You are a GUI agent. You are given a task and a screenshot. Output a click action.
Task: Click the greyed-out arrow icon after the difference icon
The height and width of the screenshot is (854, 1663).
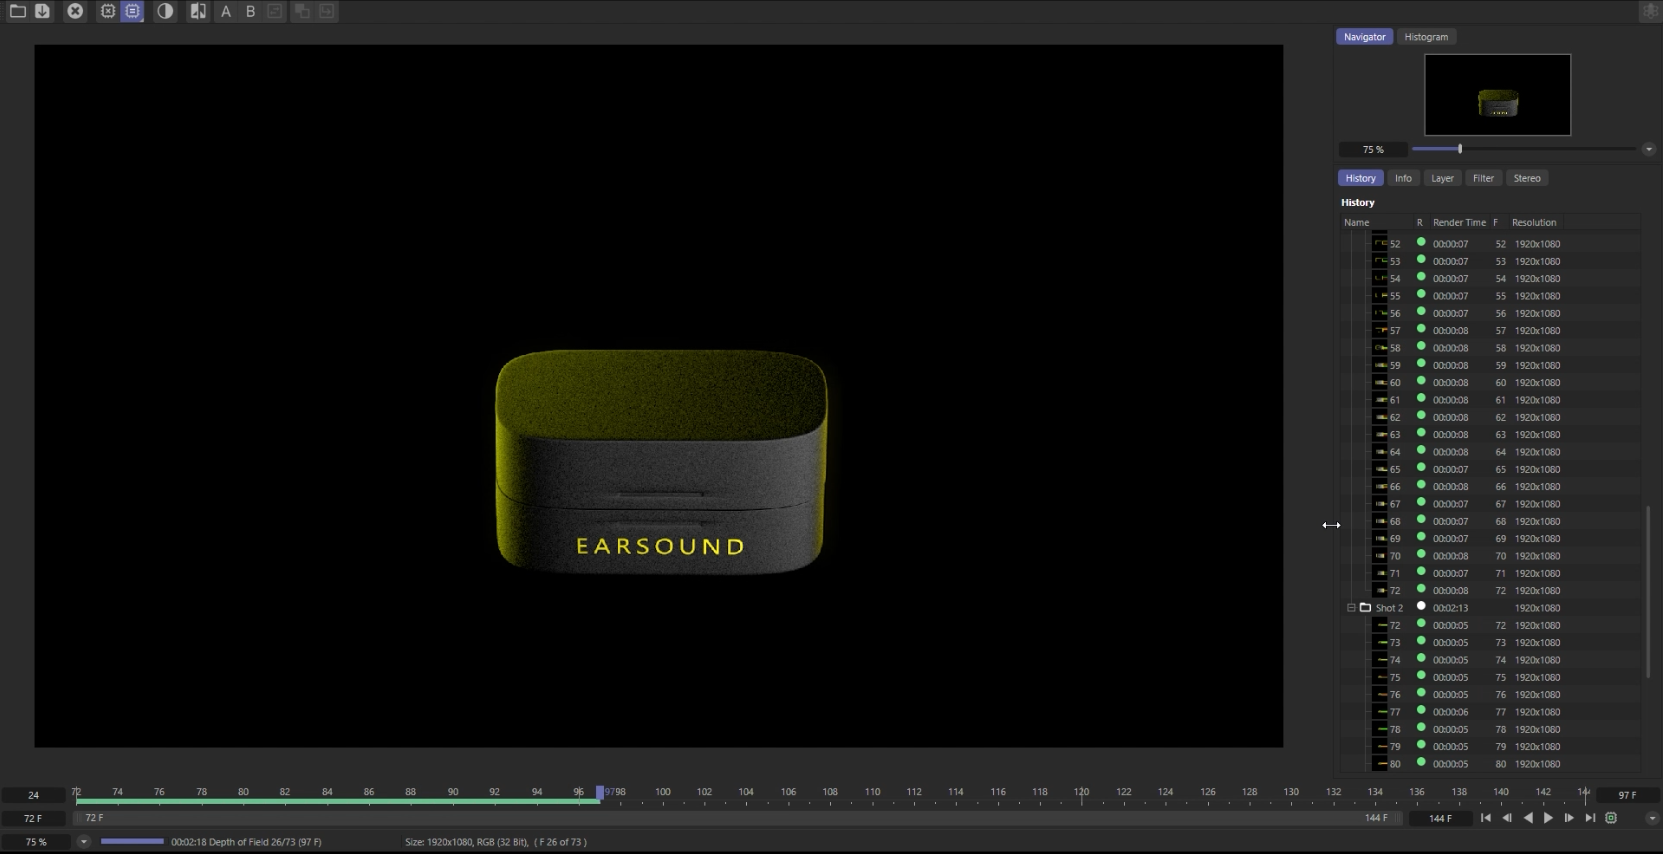tap(327, 11)
